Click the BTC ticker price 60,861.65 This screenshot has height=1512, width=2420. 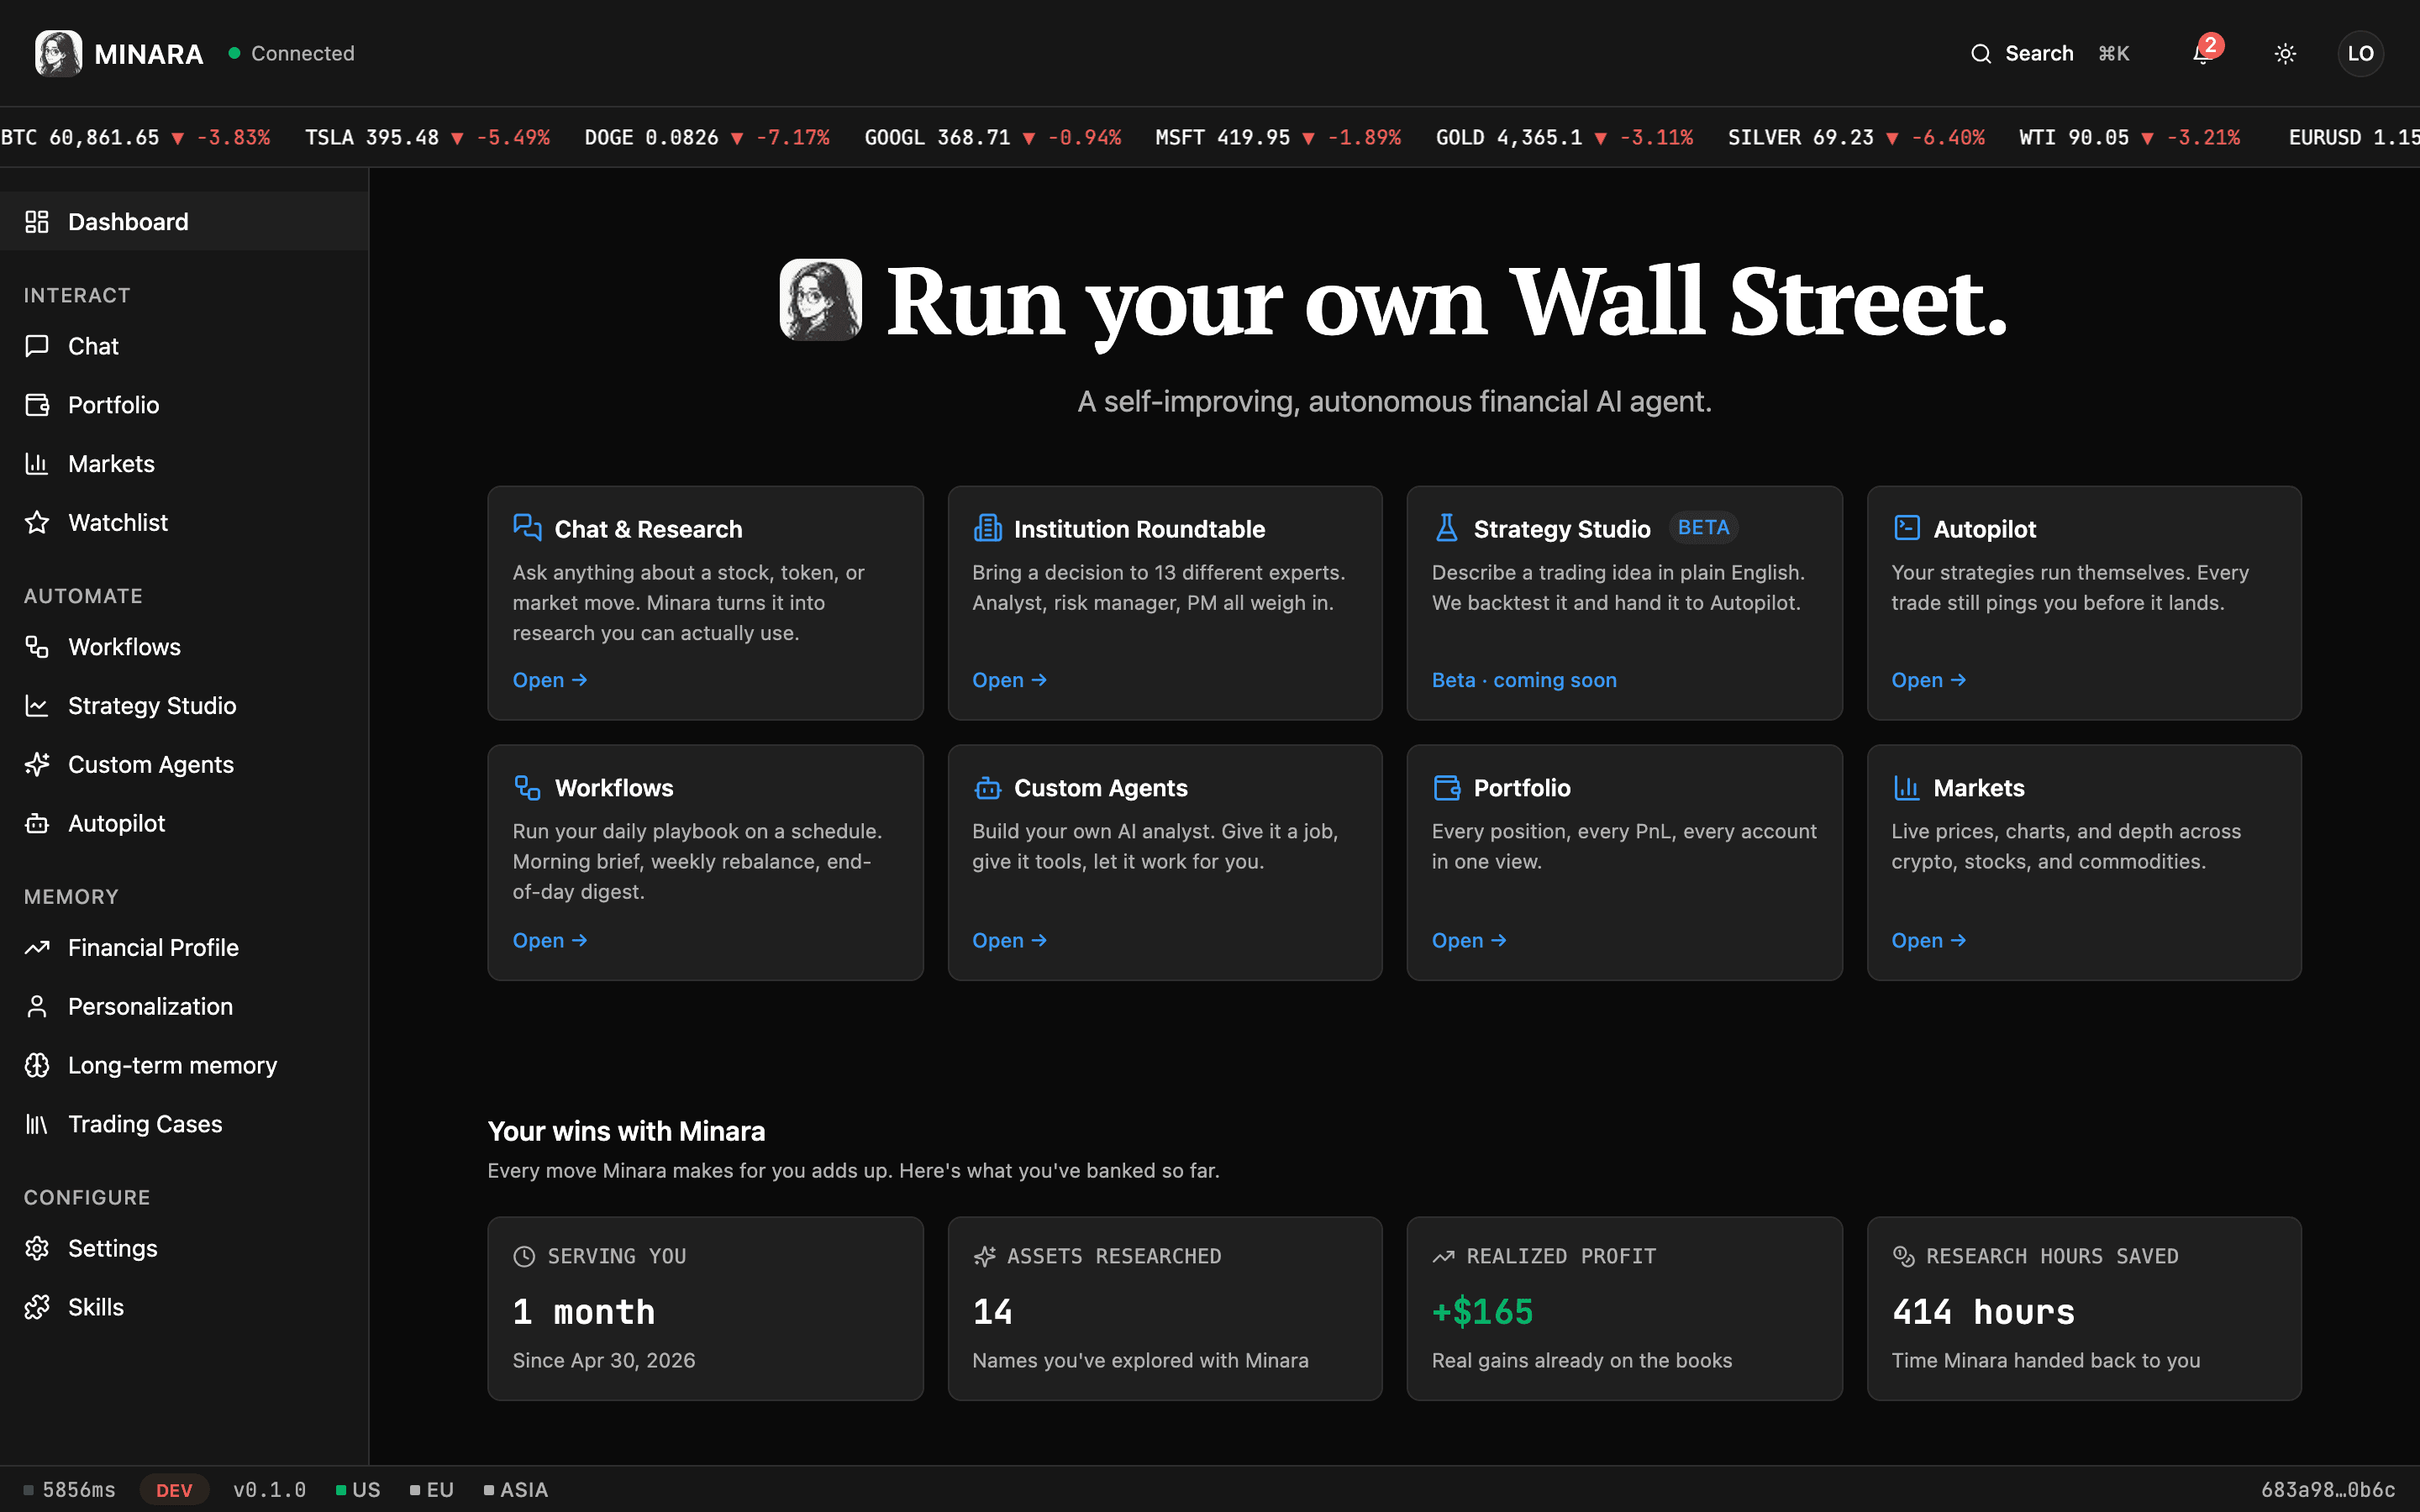tap(104, 138)
